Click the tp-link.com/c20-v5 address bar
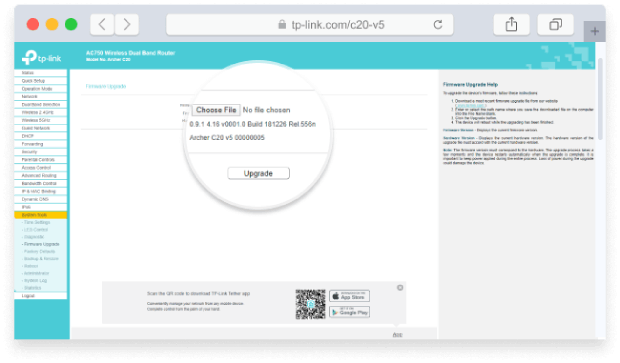Image resolution: width=620 pixels, height=363 pixels. pyautogui.click(x=310, y=25)
